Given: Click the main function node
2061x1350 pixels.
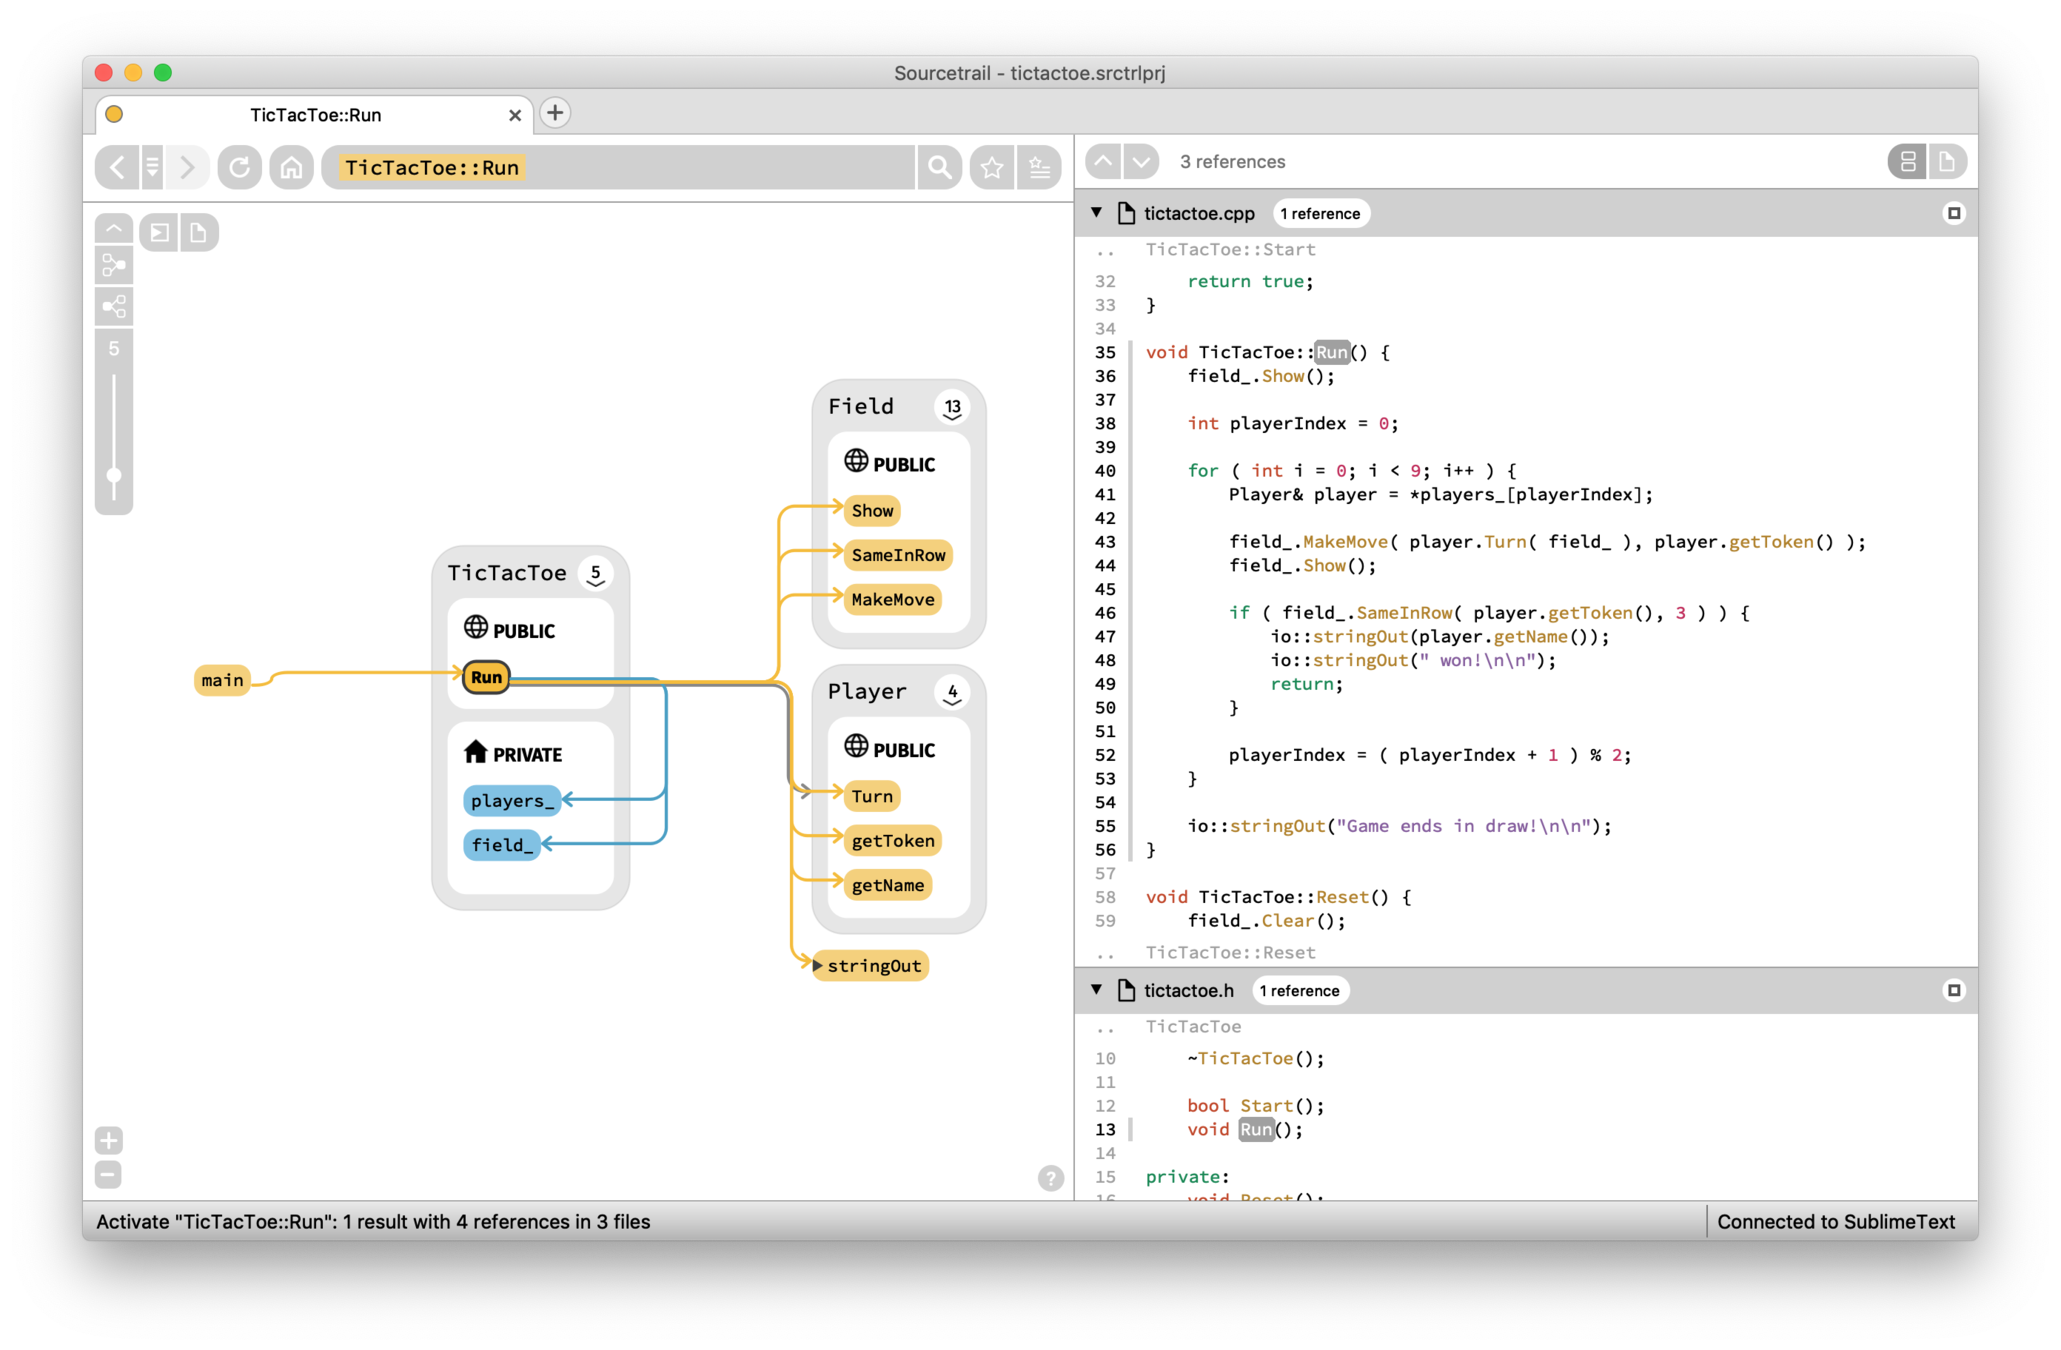Looking at the screenshot, I should [x=222, y=680].
